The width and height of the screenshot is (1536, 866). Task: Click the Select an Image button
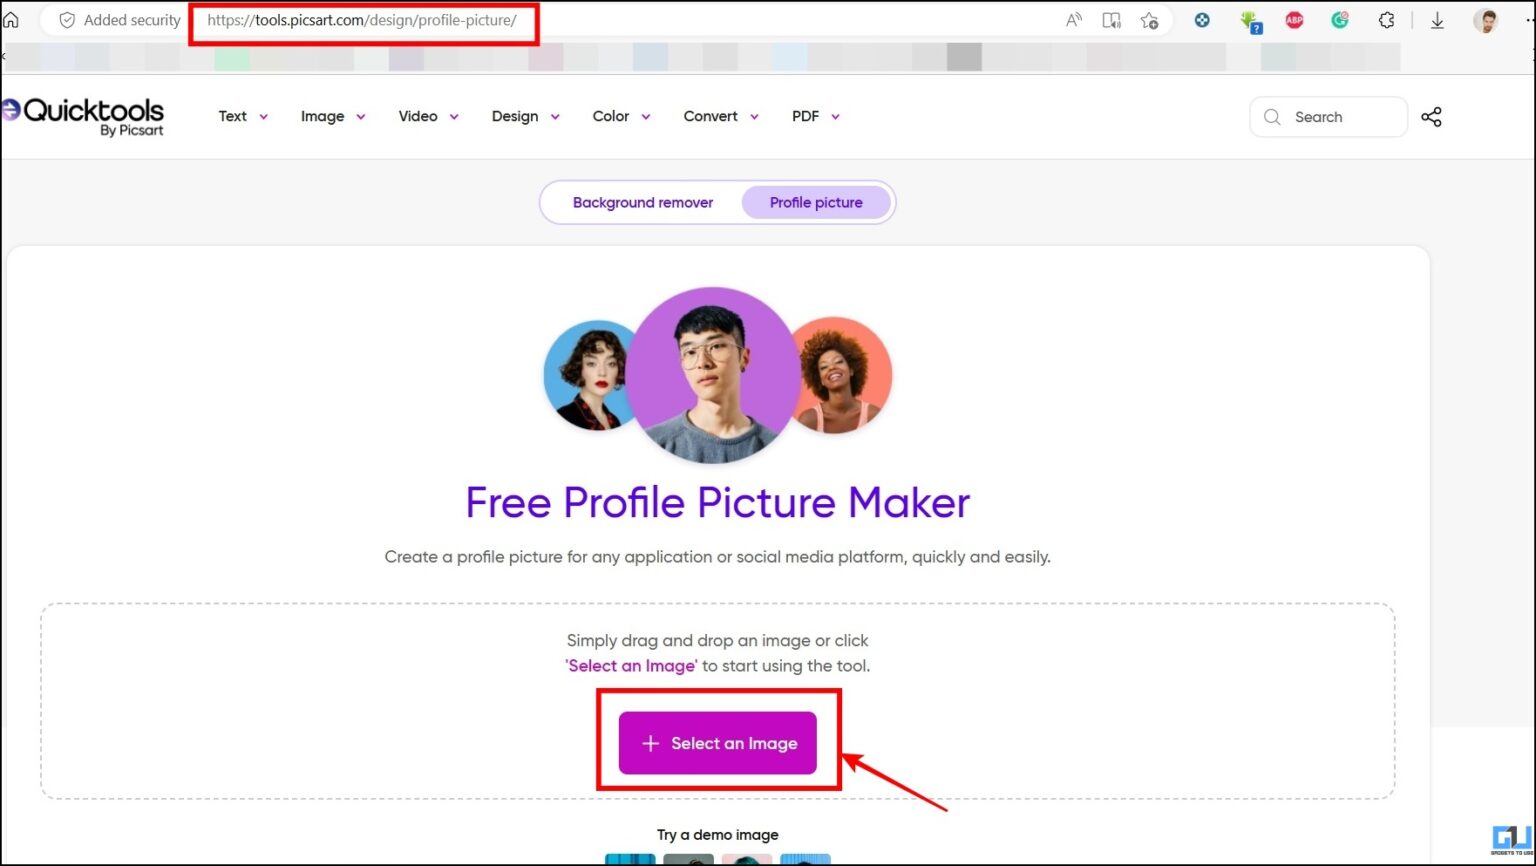point(718,743)
